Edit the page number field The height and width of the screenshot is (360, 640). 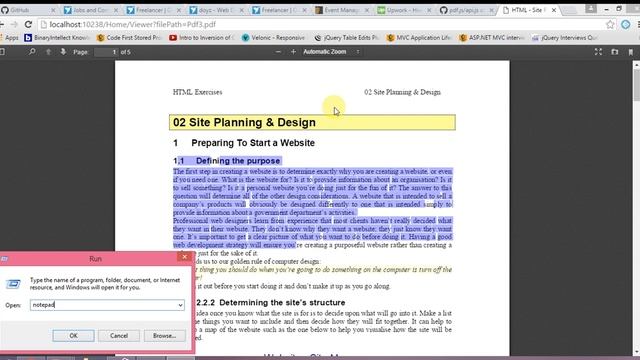coord(106,52)
